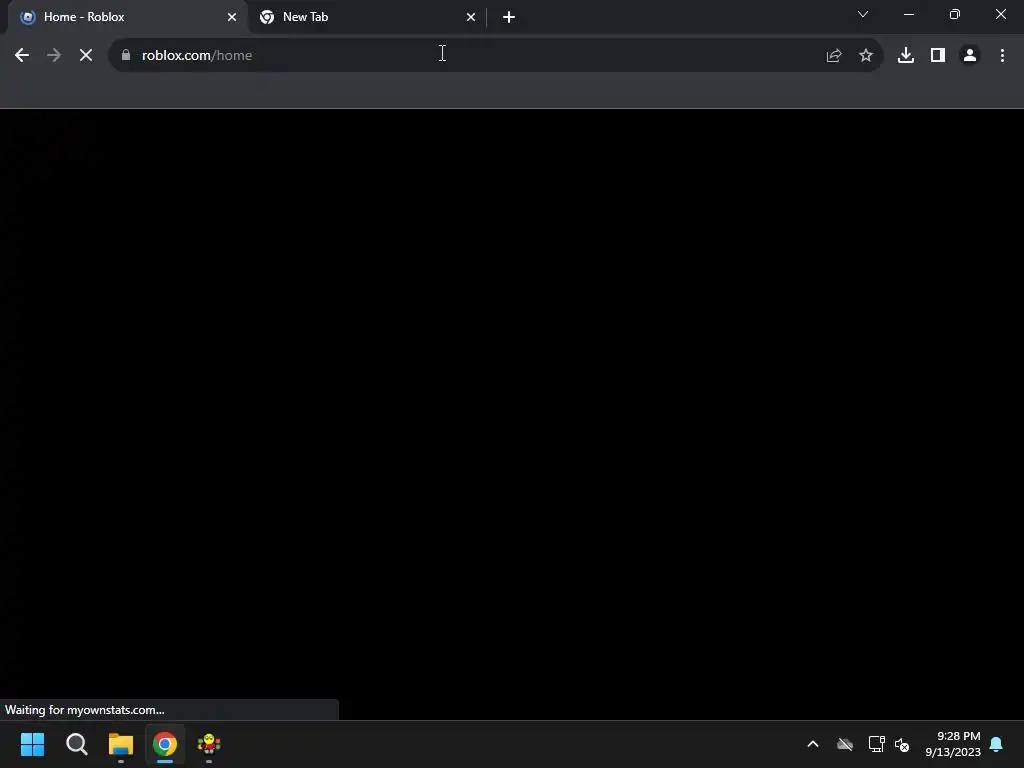Open the Chrome profile menu
The image size is (1024, 768).
970,56
